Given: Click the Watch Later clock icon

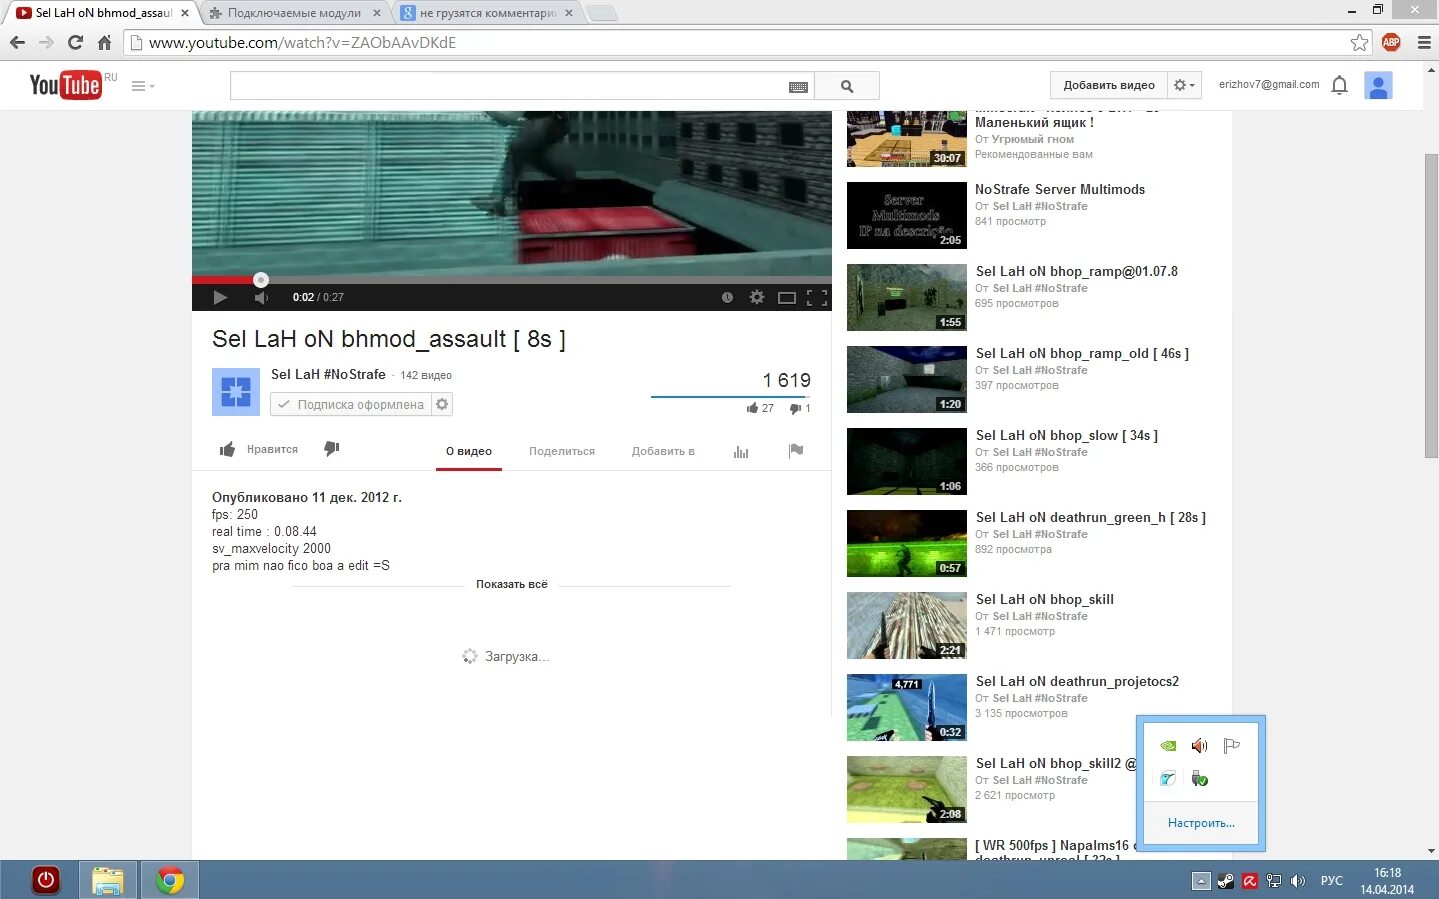Looking at the screenshot, I should coord(727,297).
